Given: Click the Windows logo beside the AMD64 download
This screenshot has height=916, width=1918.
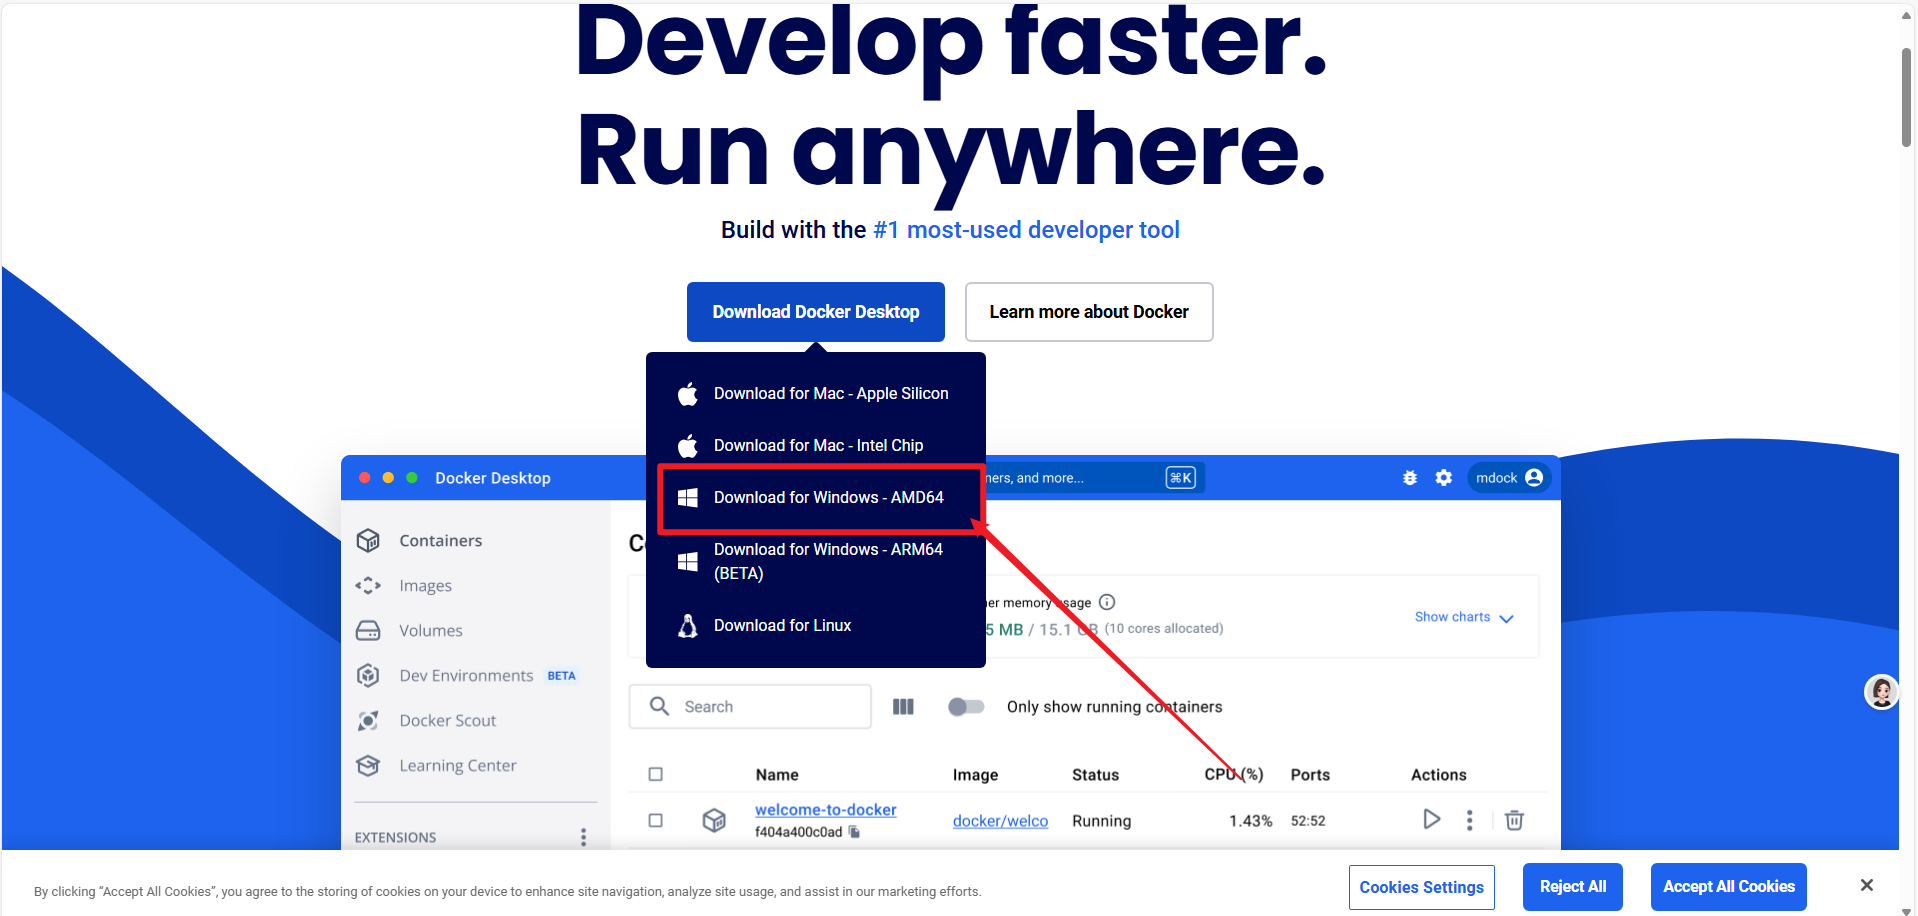Looking at the screenshot, I should click(x=688, y=497).
